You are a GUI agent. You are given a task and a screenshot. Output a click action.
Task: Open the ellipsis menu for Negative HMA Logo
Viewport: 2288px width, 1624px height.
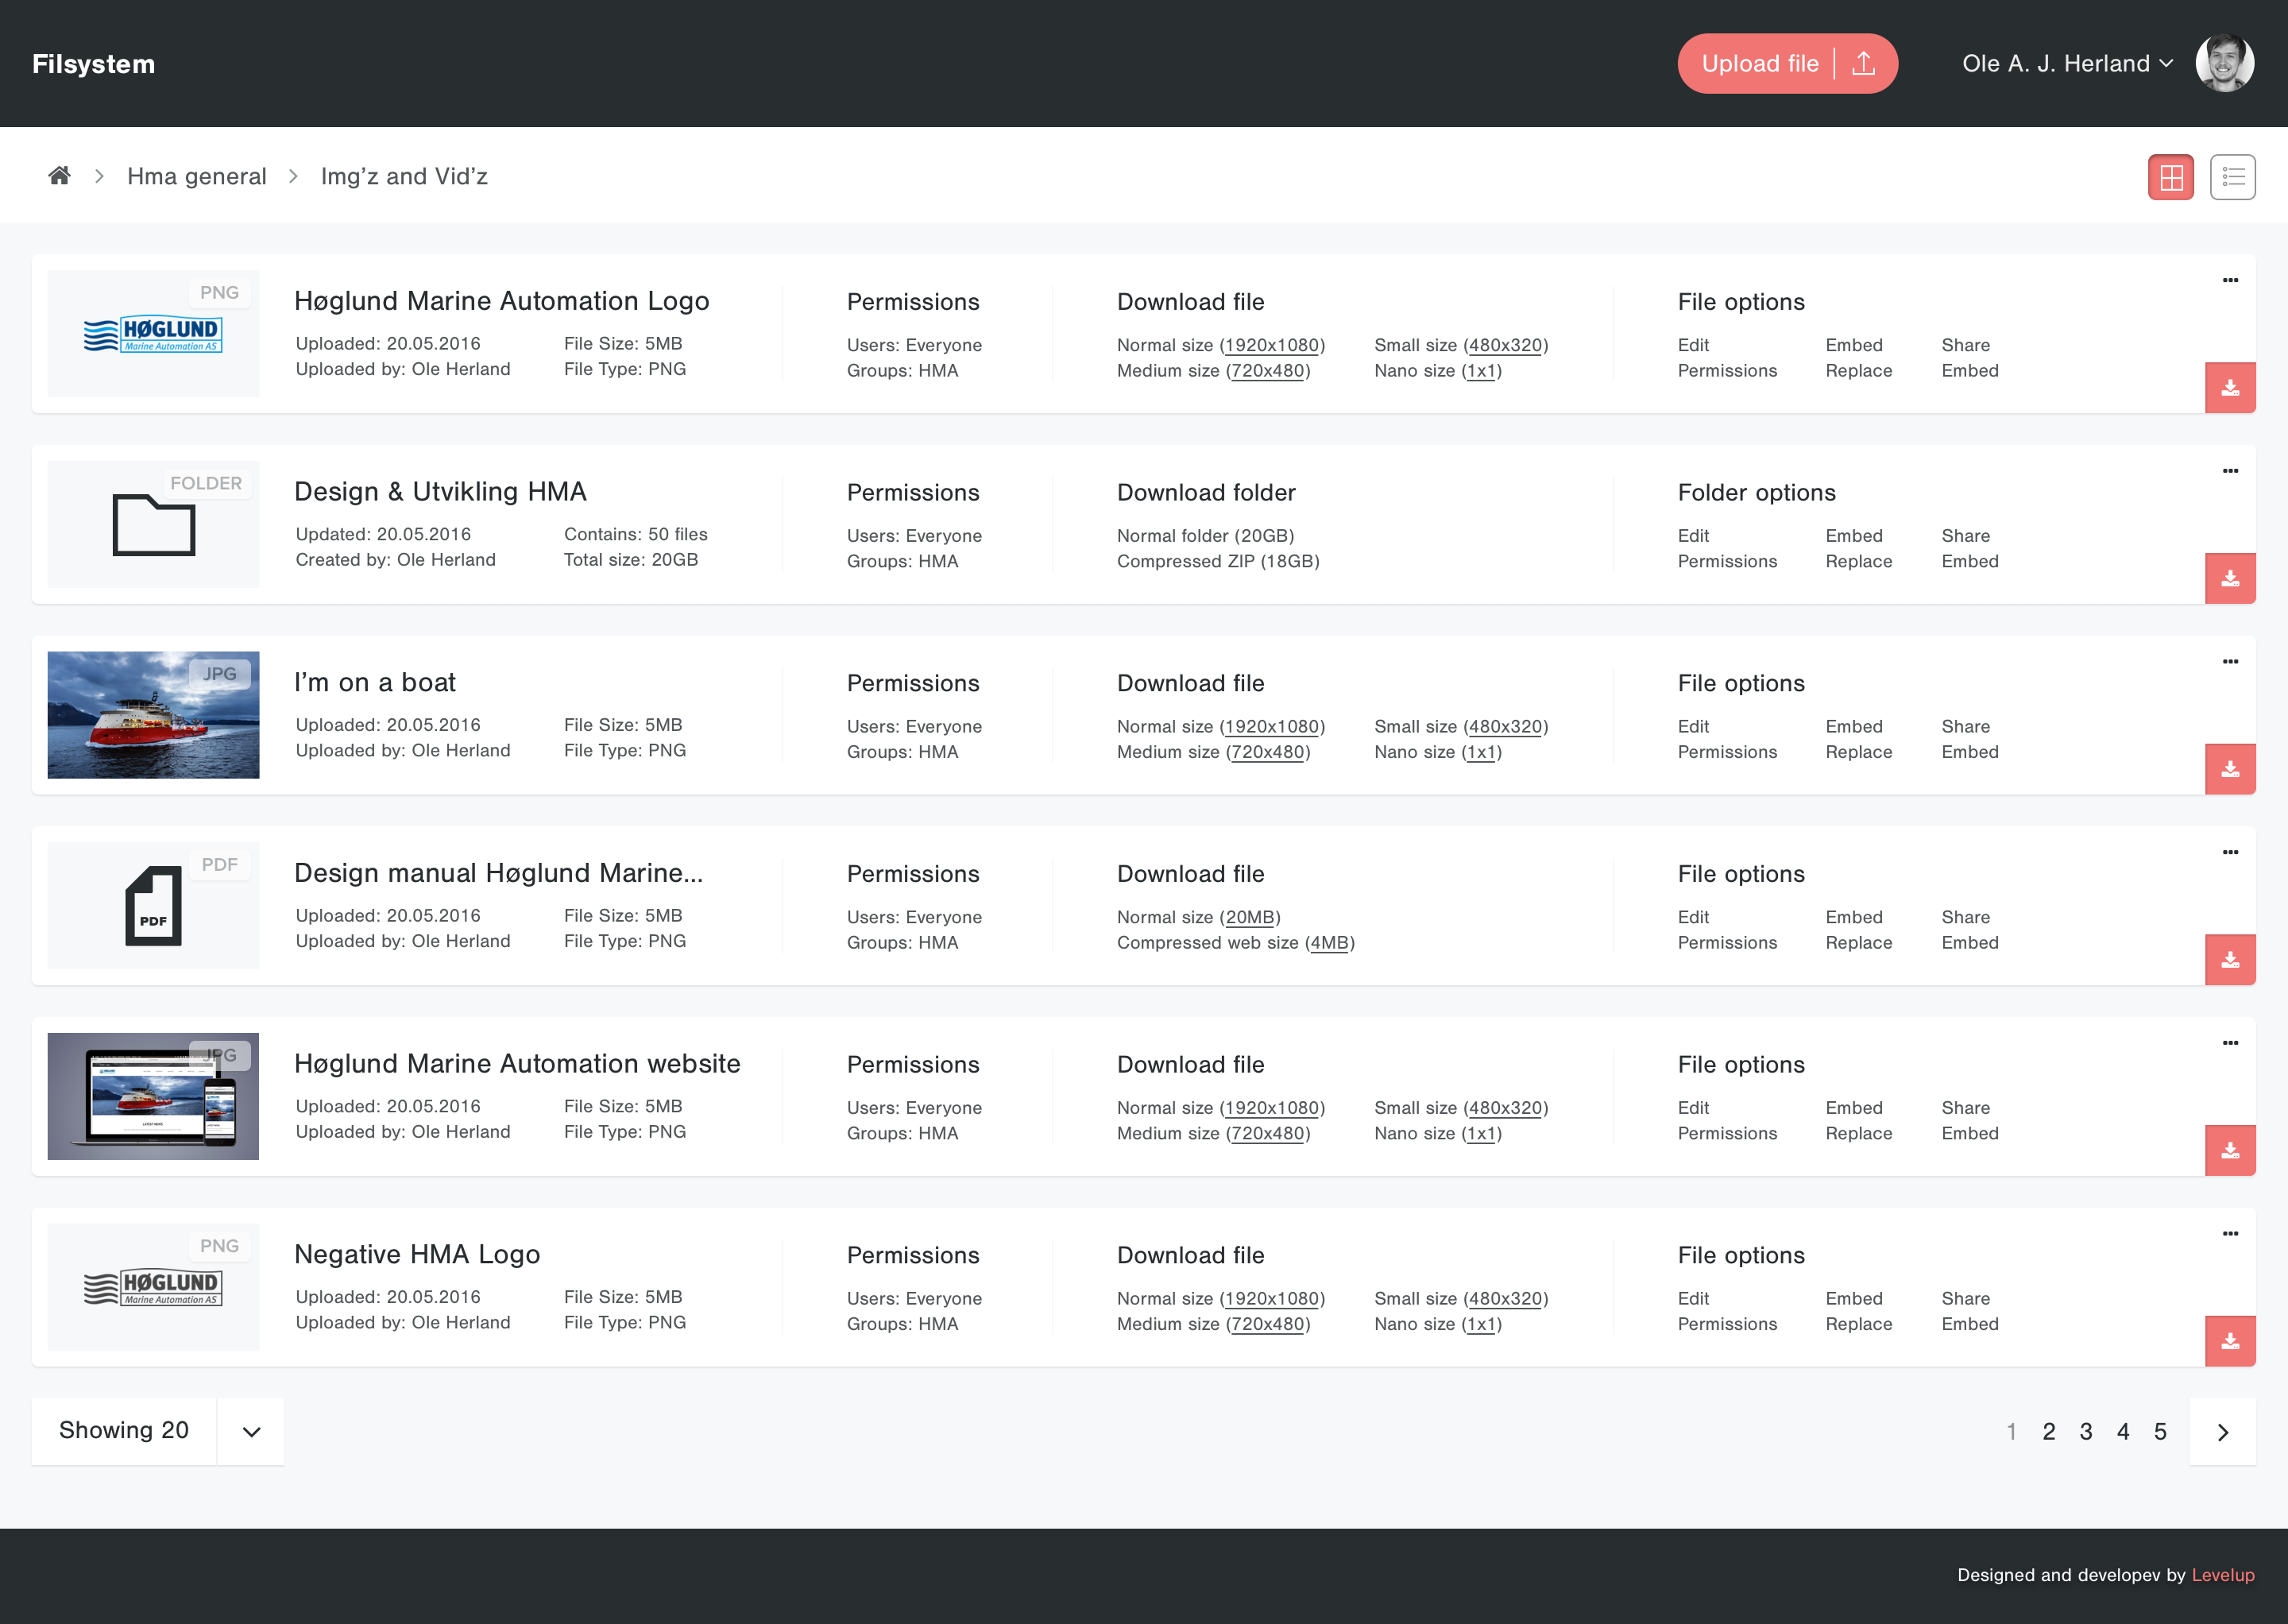[2230, 1233]
